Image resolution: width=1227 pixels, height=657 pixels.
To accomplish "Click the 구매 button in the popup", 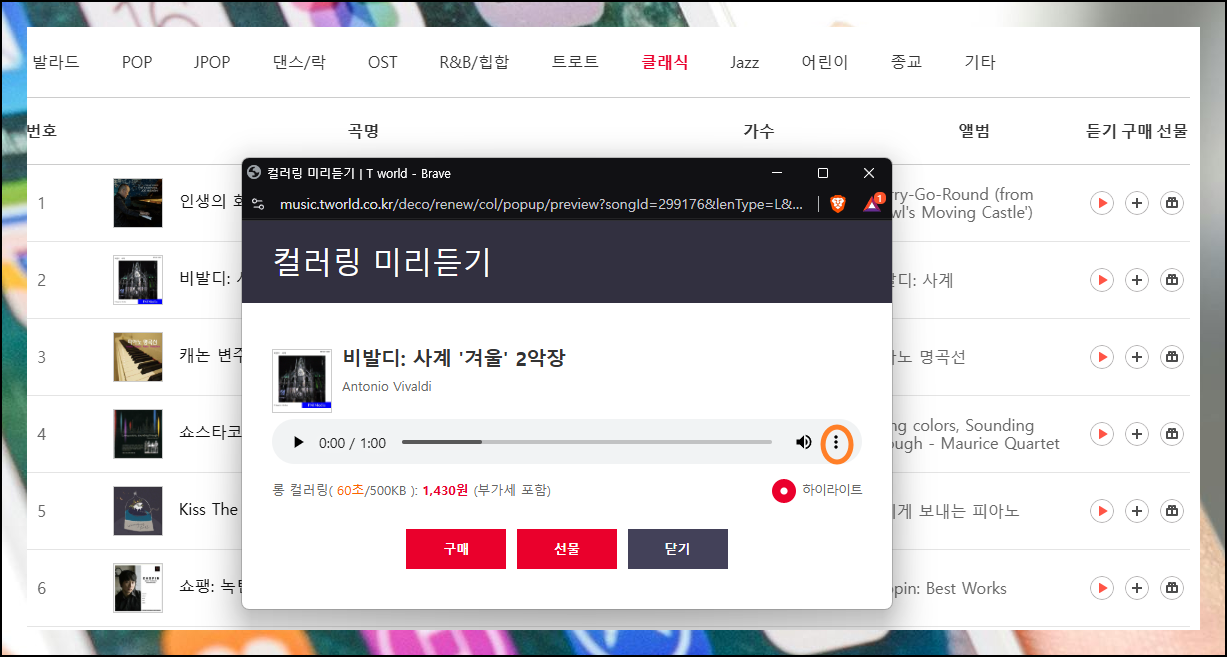I will click(x=456, y=549).
